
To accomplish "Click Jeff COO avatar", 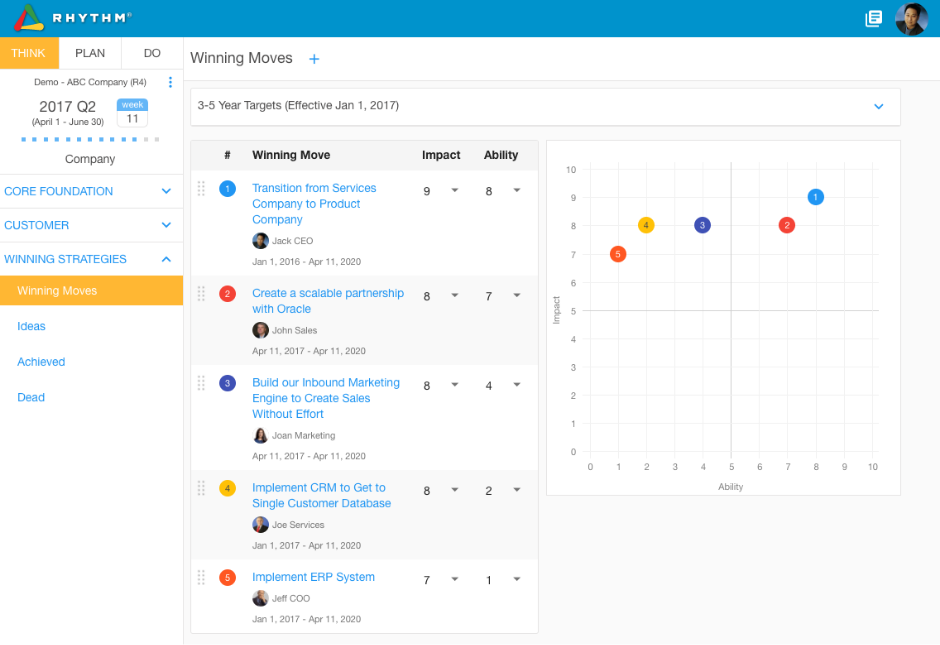I will (x=260, y=599).
